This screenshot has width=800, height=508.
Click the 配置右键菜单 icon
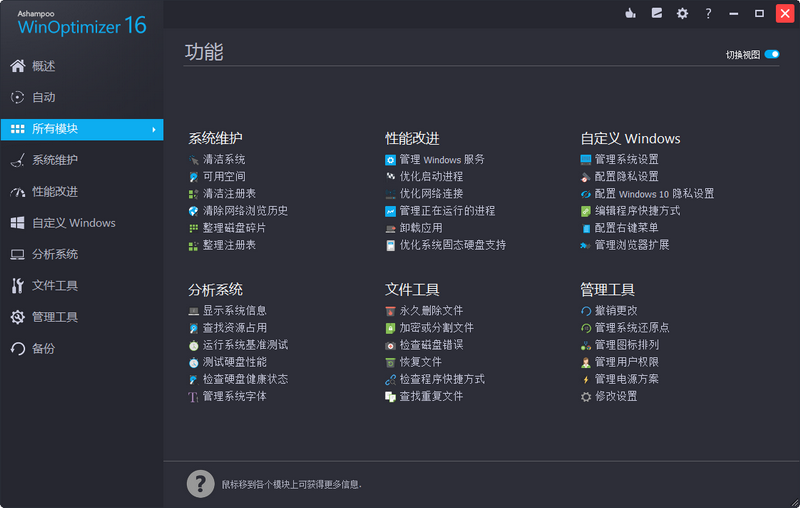tap(586, 228)
